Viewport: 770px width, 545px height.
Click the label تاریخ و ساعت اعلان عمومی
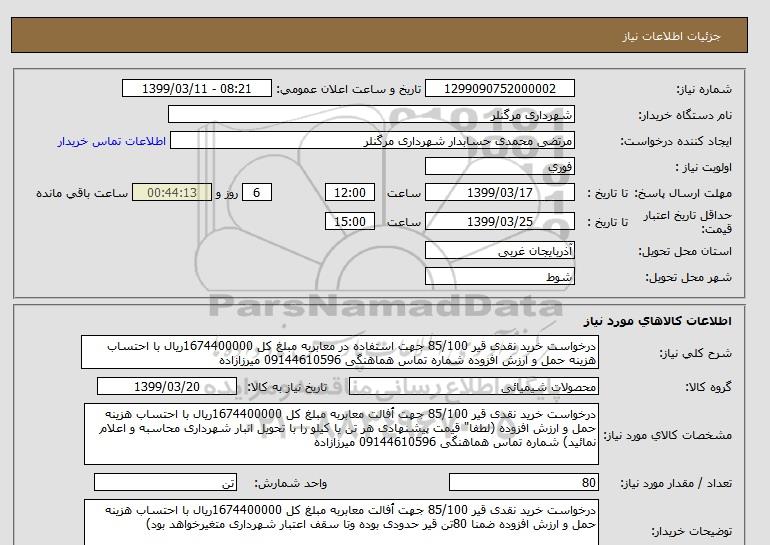349,89
